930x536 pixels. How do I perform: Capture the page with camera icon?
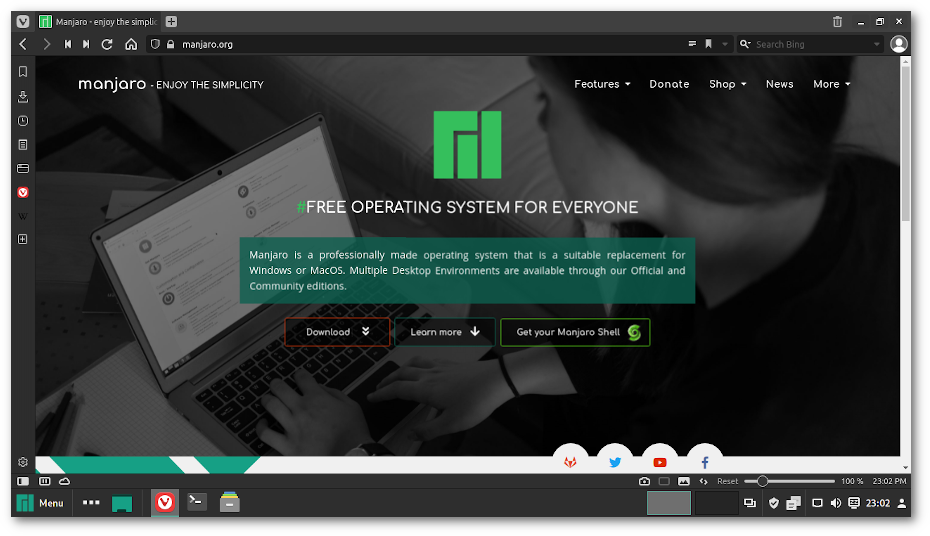point(645,481)
